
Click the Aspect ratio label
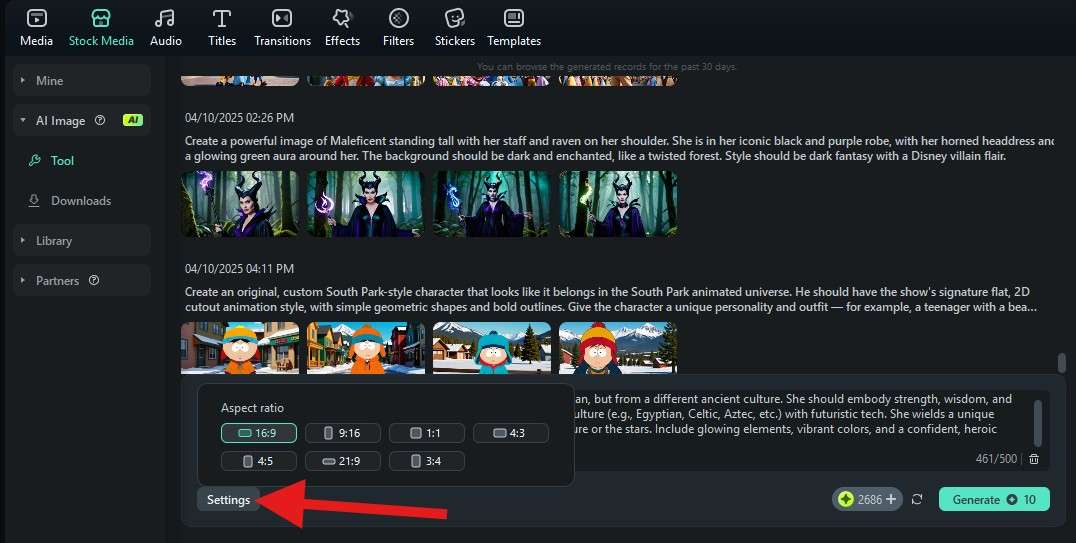tap(252, 408)
